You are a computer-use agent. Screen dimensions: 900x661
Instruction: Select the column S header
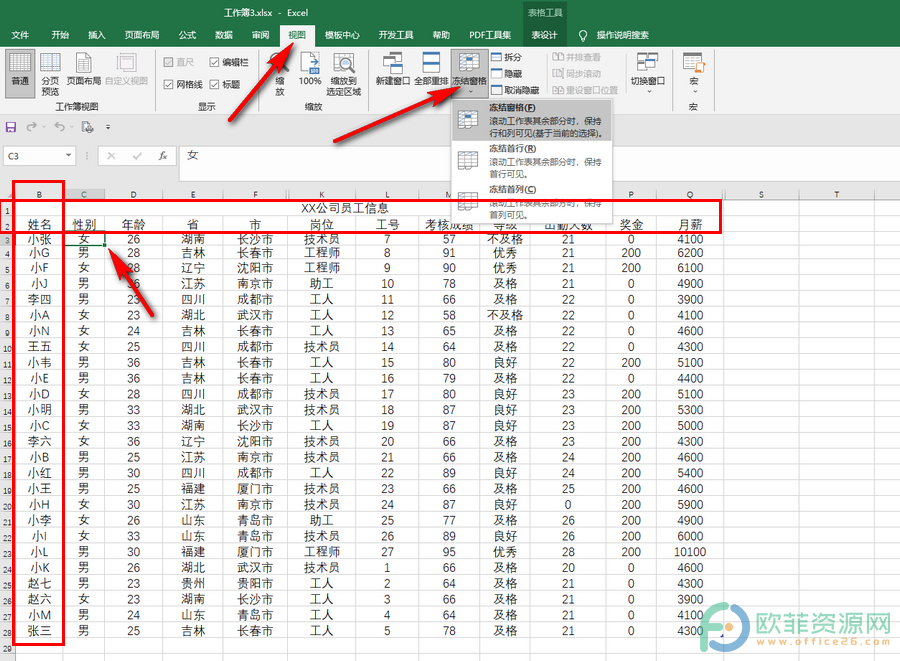pyautogui.click(x=761, y=195)
